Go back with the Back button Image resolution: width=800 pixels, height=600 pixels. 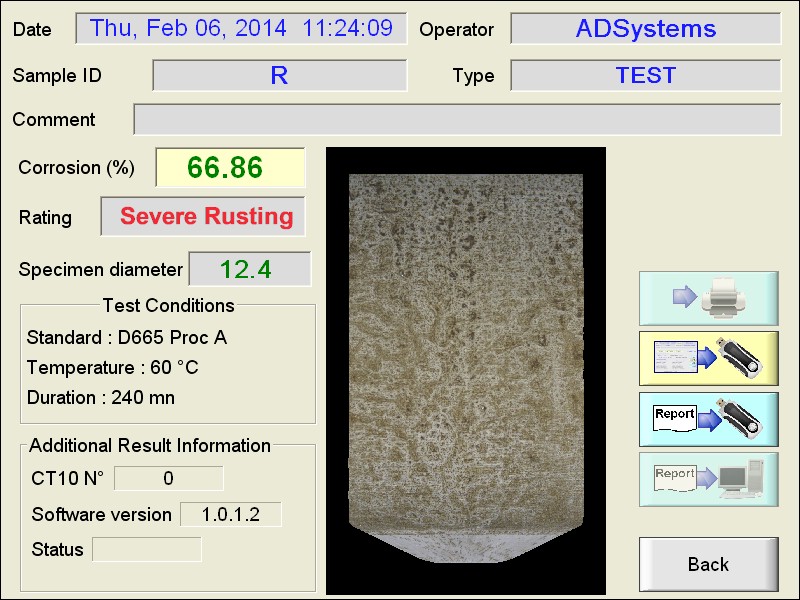click(x=709, y=564)
